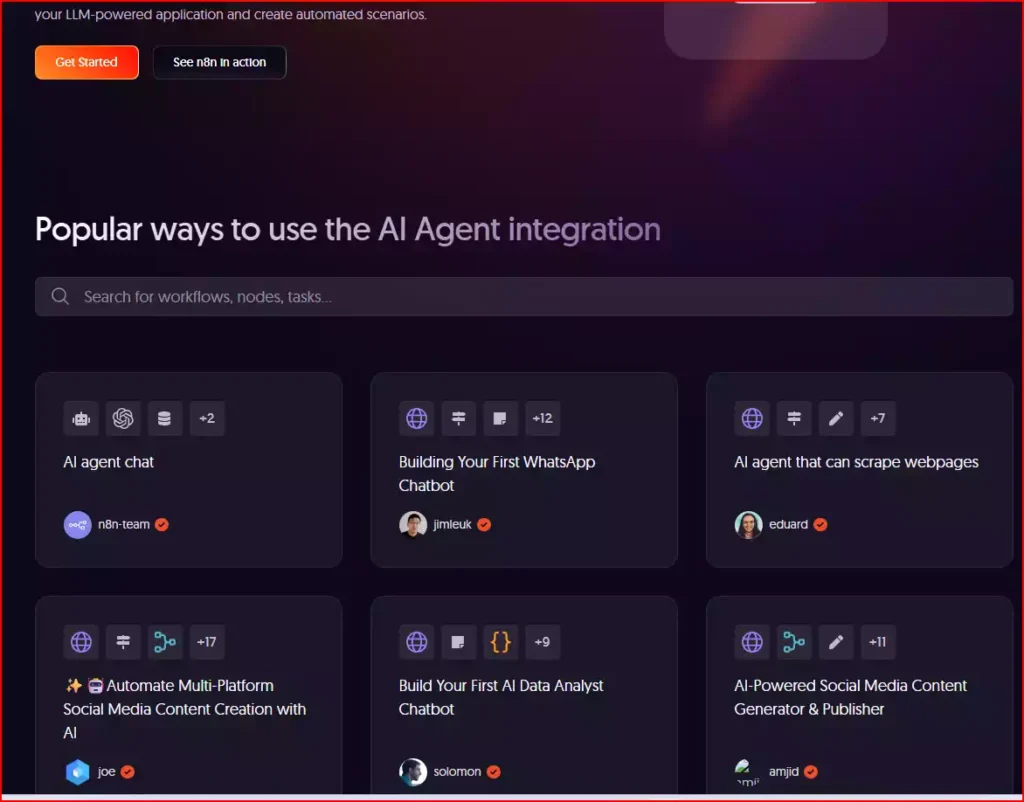
Task: Click the +7 badge on scrape webpages card
Action: point(878,418)
